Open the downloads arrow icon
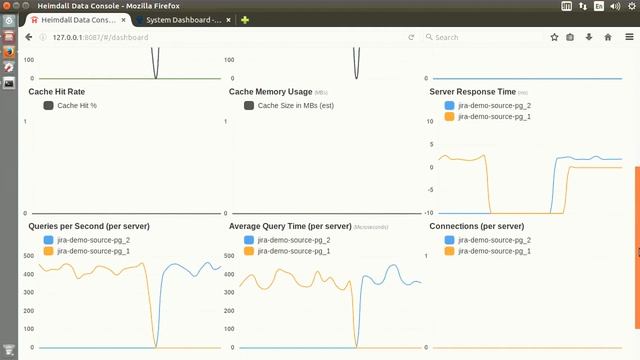The height and width of the screenshot is (360, 640). tap(589, 37)
